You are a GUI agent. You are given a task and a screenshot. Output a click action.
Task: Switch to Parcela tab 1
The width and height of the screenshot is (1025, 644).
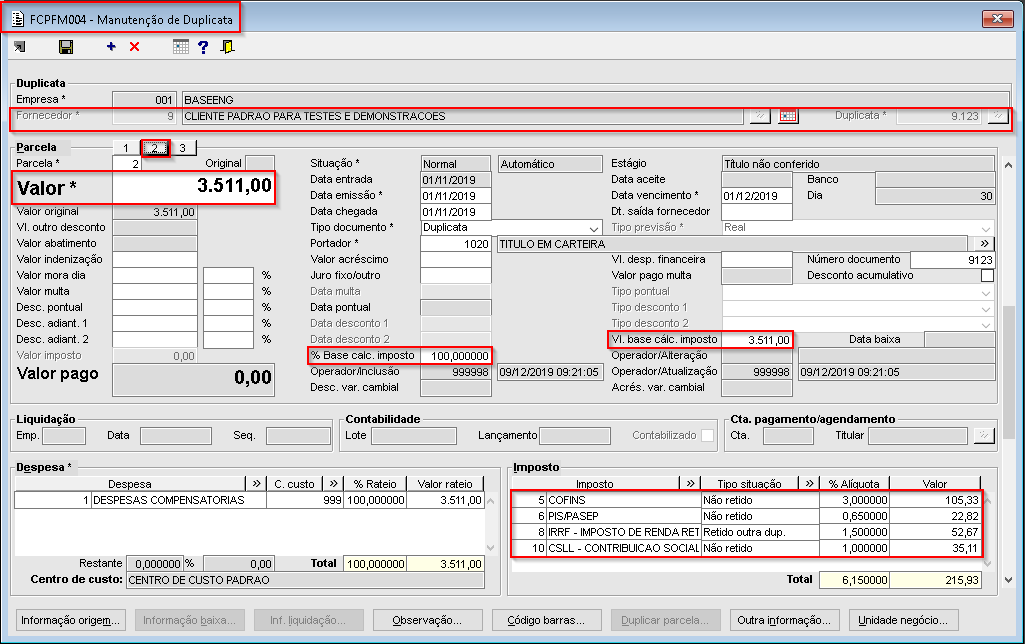(x=126, y=148)
